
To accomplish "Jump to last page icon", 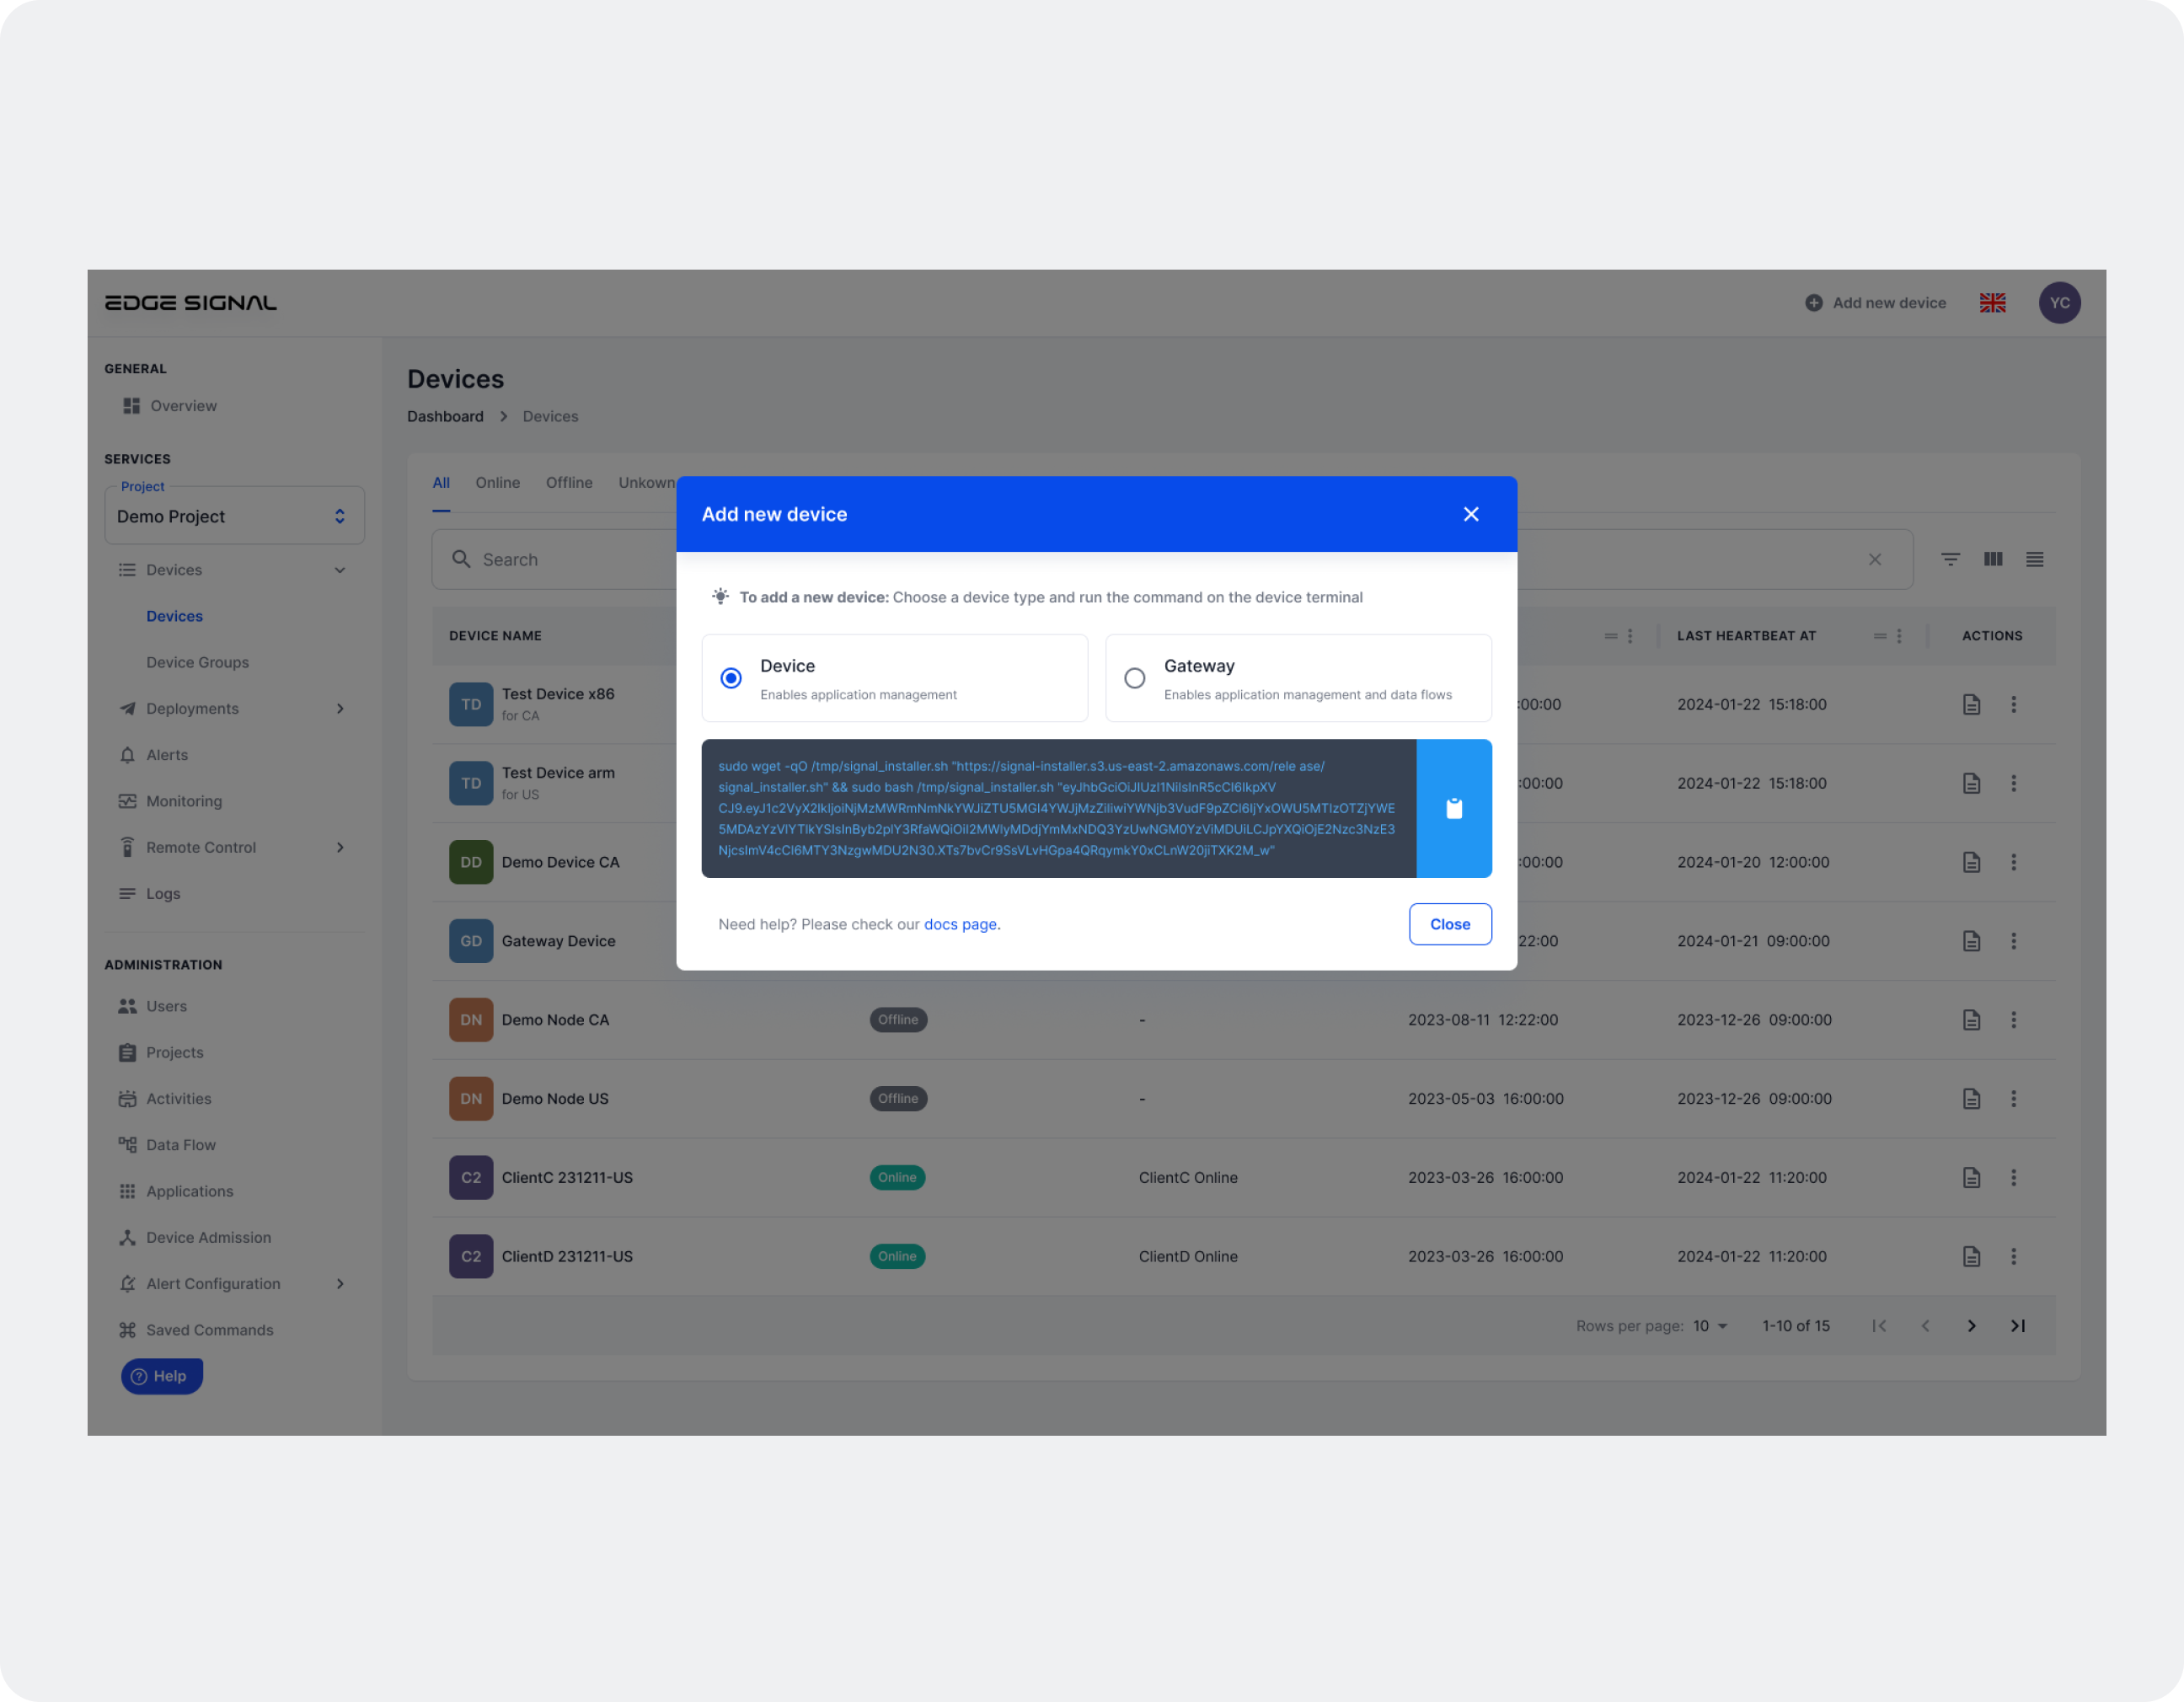I will tap(2017, 1326).
